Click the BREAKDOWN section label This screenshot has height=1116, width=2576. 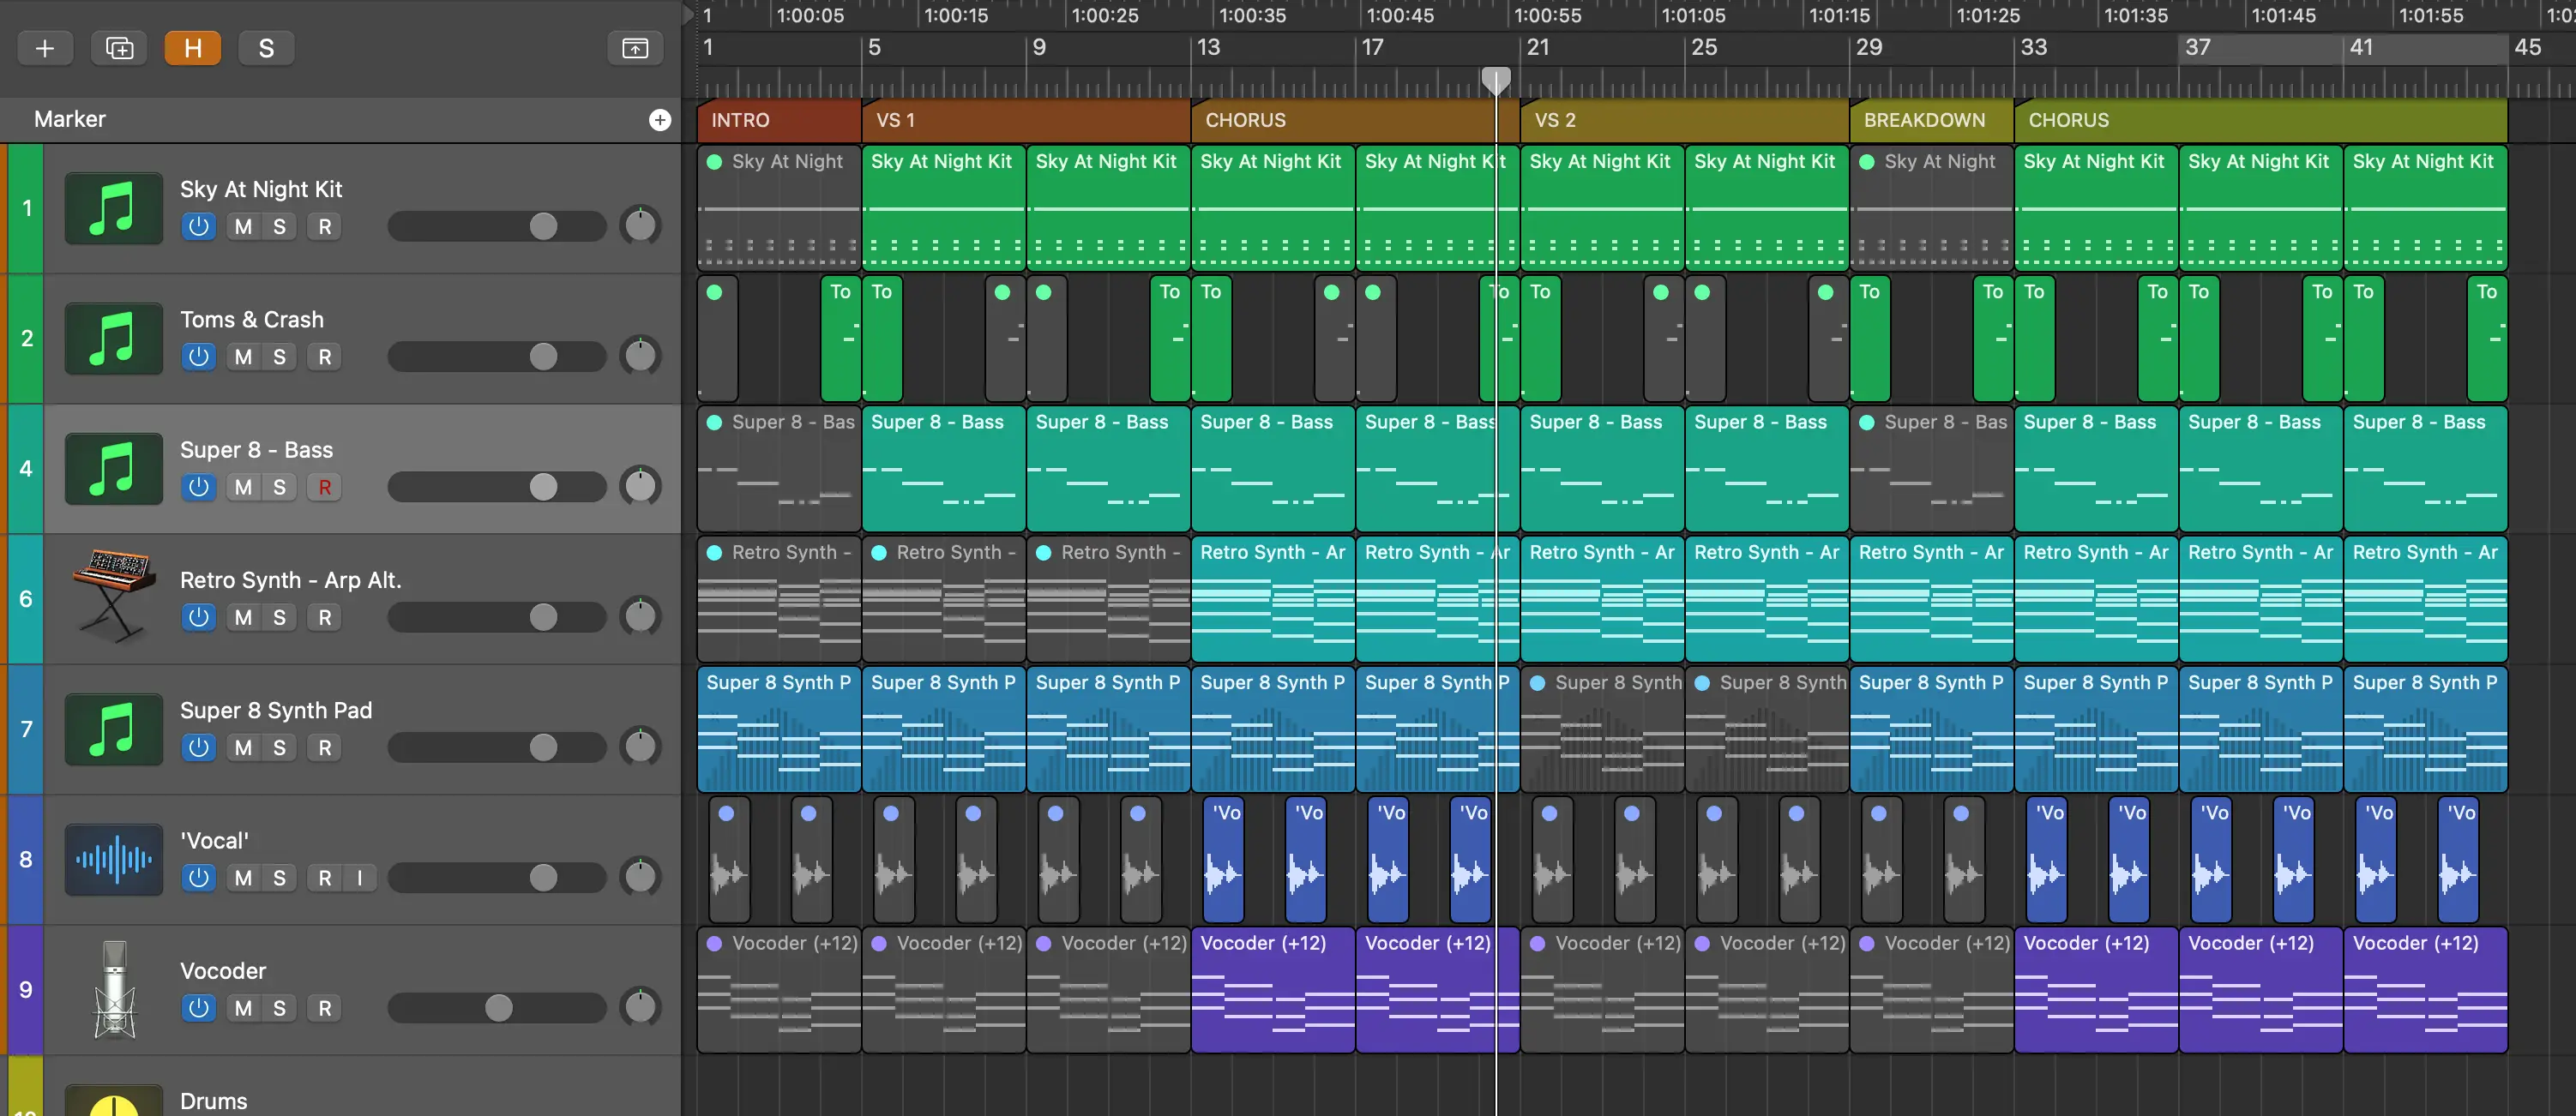pos(1923,120)
